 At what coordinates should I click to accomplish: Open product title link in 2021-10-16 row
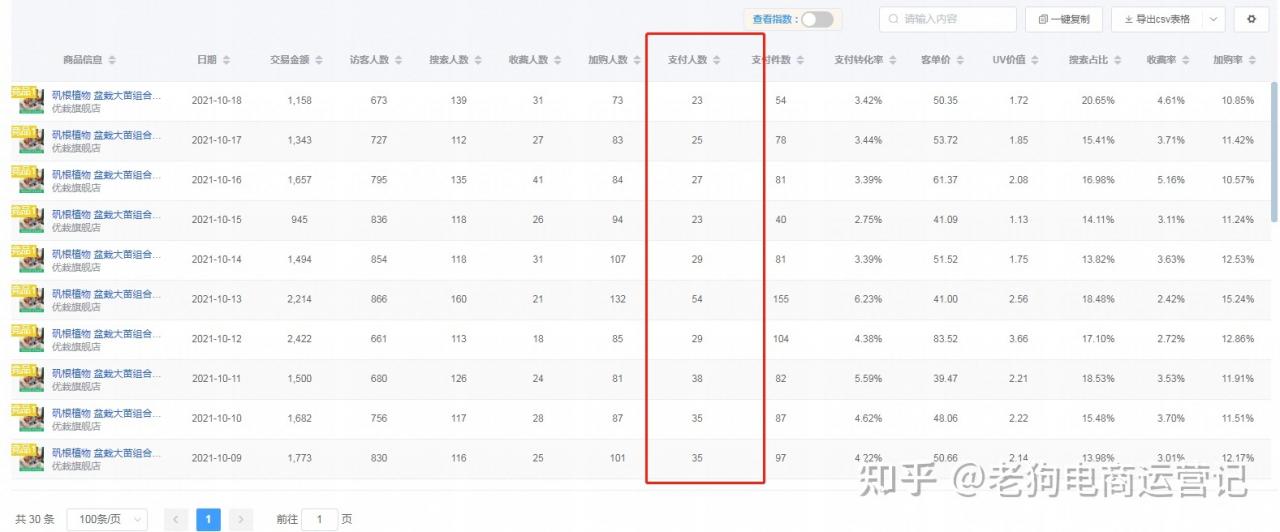click(x=106, y=175)
